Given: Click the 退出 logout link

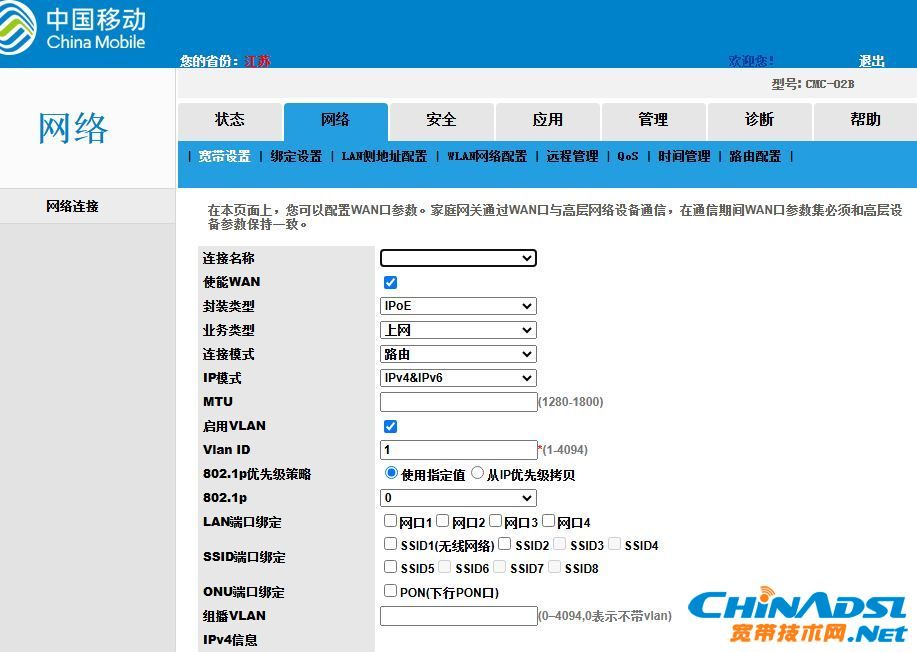Looking at the screenshot, I should pyautogui.click(x=871, y=61).
